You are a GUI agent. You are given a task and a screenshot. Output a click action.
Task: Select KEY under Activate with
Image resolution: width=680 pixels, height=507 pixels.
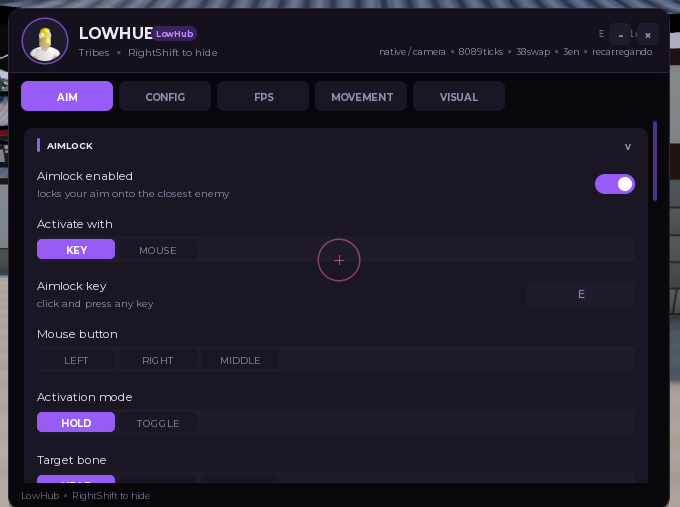76,249
